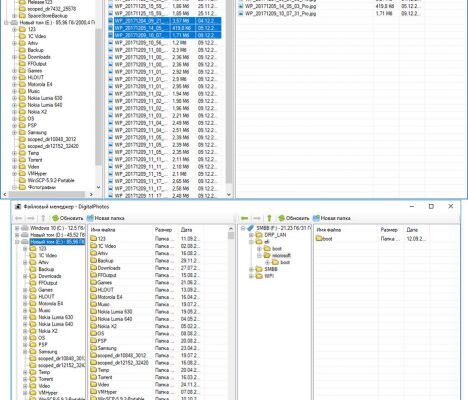The image size is (468, 400).
Task: Collapse the efi folder node
Action: (x=251, y=242)
